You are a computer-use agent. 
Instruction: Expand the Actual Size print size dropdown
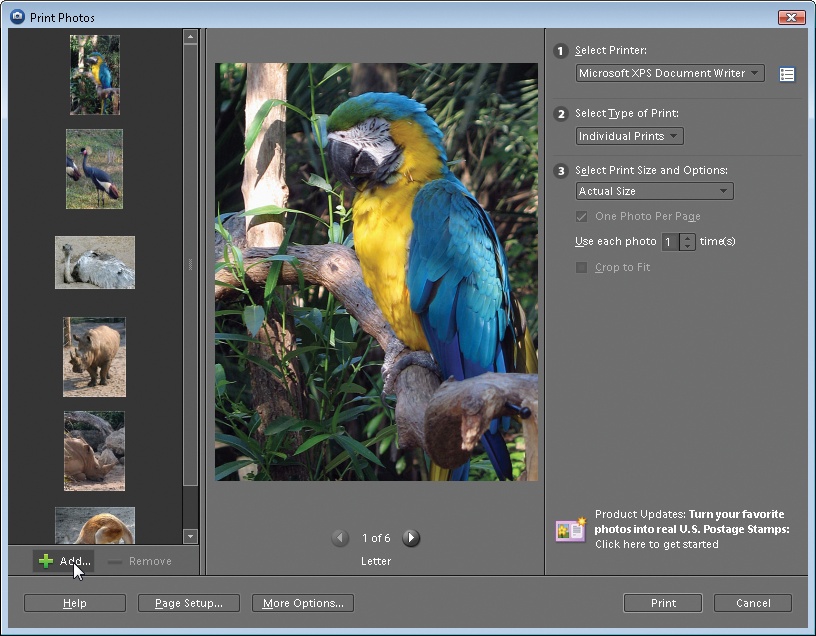click(x=654, y=191)
